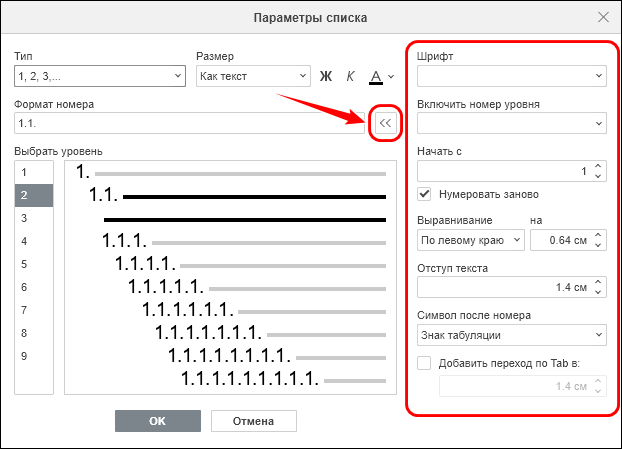This screenshot has width=622, height=449.
Task: Click the 1.1.1.1.1. preview line
Action: pos(257,287)
